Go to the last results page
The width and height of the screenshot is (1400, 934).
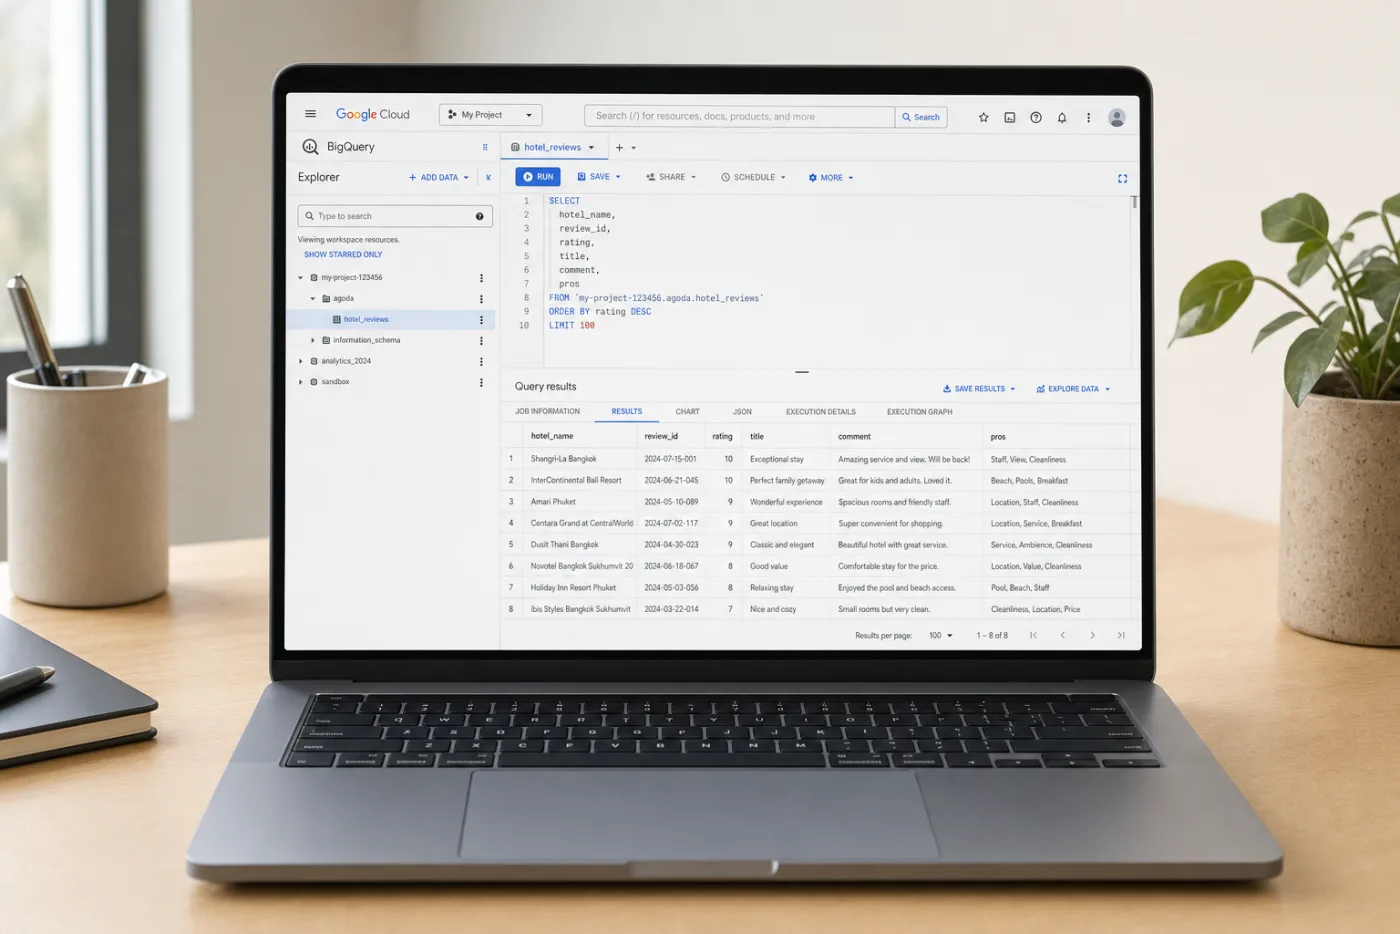[1121, 635]
